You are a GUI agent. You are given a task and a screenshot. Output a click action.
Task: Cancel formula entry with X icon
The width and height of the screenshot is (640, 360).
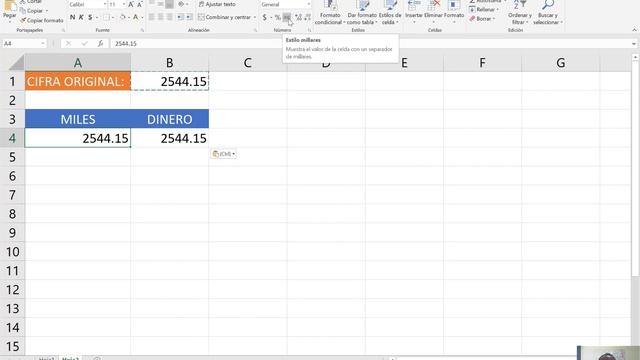[x=68, y=44]
